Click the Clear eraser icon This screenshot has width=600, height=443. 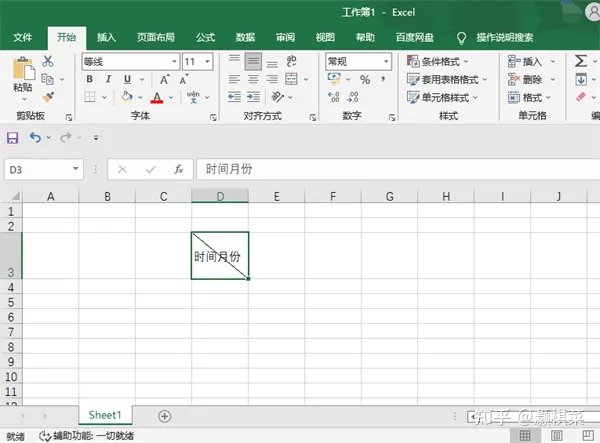click(x=581, y=97)
